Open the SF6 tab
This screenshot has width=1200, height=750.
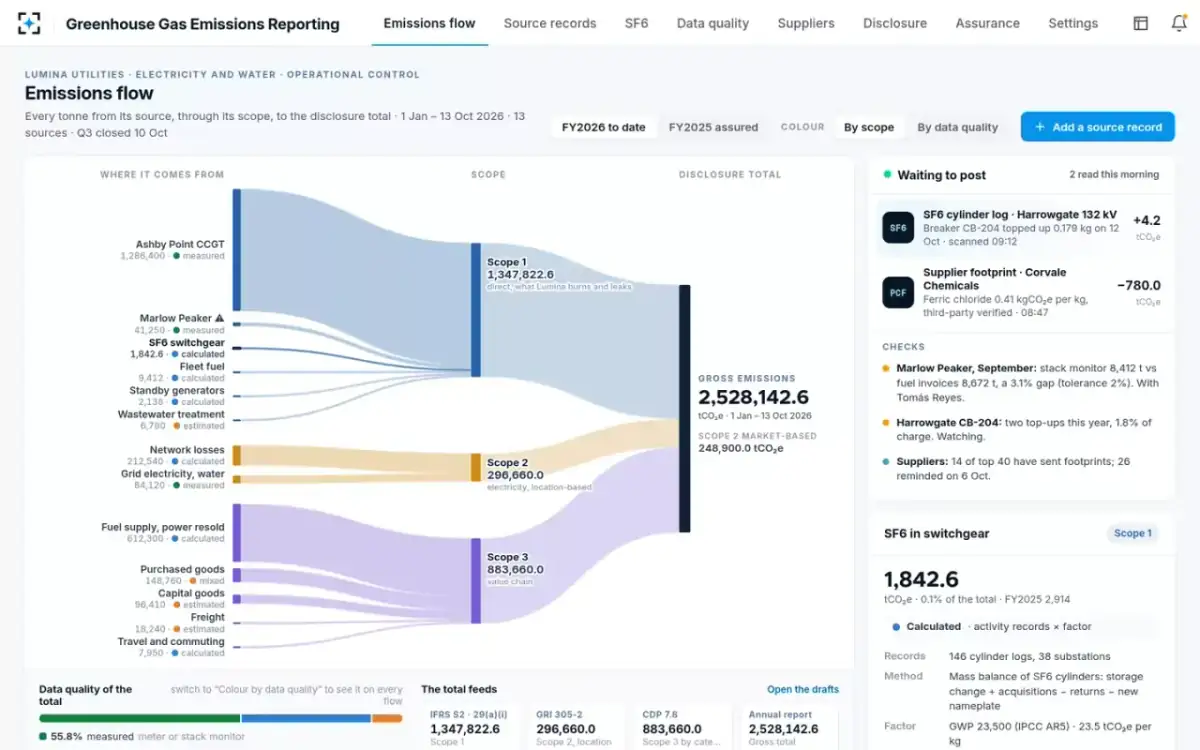[636, 23]
